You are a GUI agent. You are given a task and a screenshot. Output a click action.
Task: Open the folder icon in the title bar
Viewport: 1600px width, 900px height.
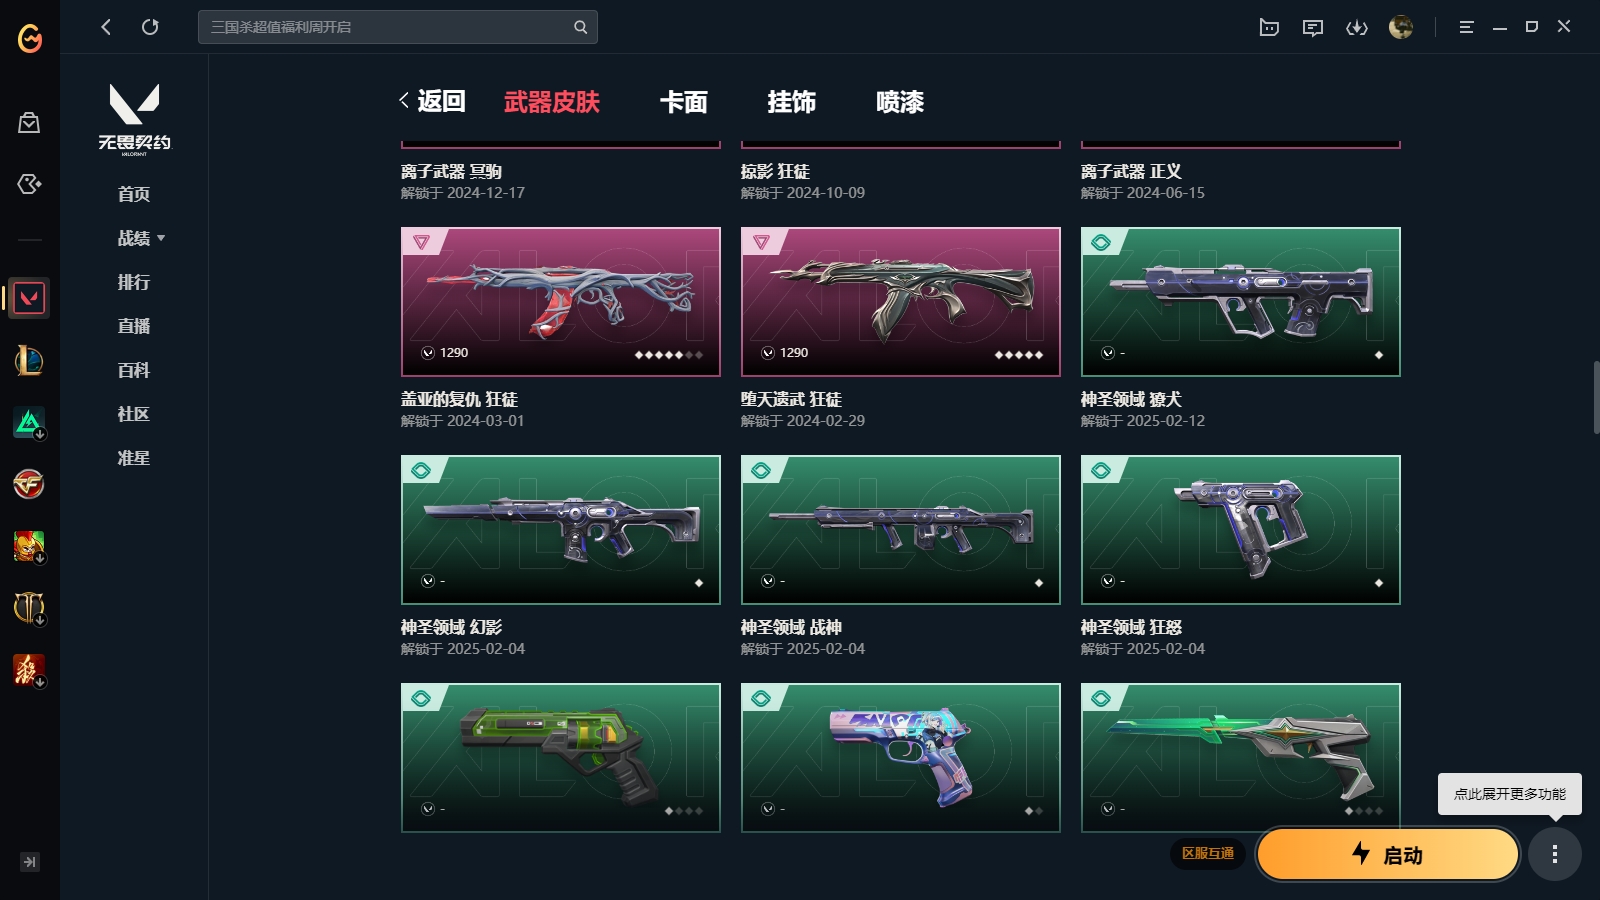pyautogui.click(x=1269, y=27)
